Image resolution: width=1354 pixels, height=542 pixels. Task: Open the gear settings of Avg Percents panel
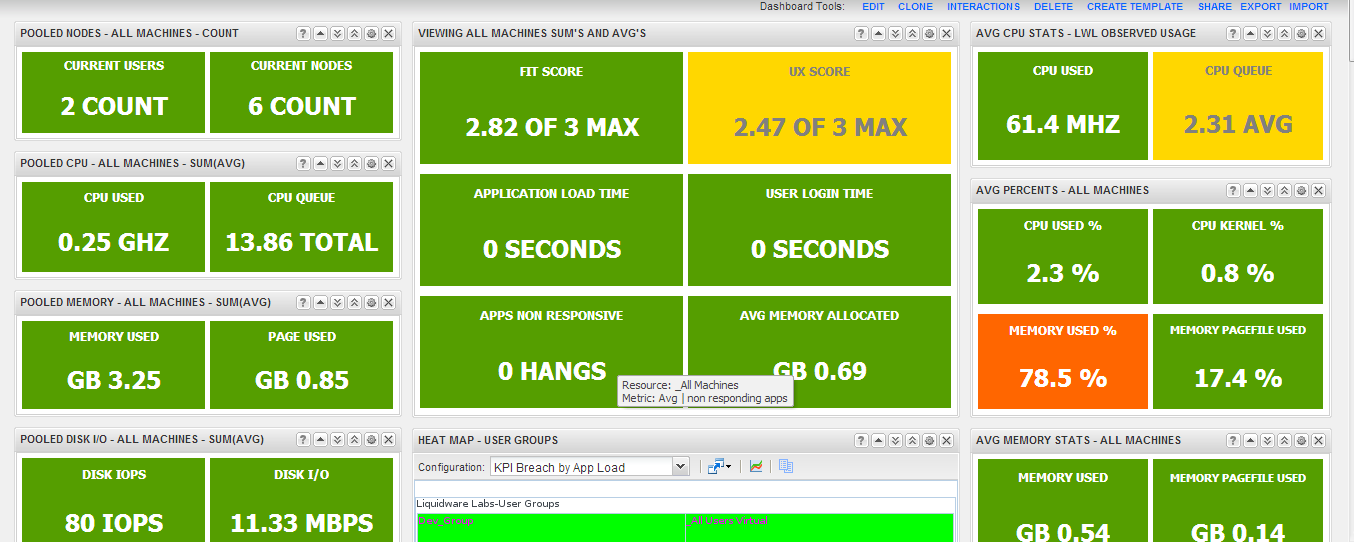[1302, 190]
